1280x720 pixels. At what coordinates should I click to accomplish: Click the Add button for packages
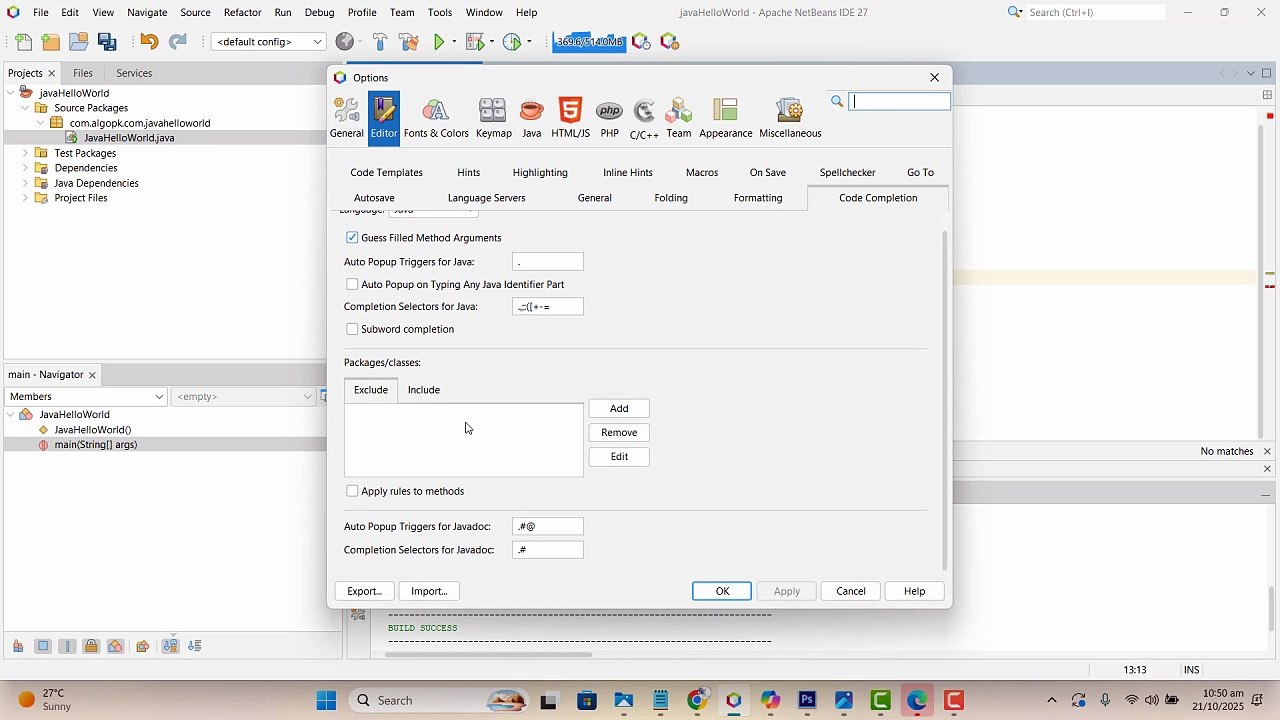619,409
